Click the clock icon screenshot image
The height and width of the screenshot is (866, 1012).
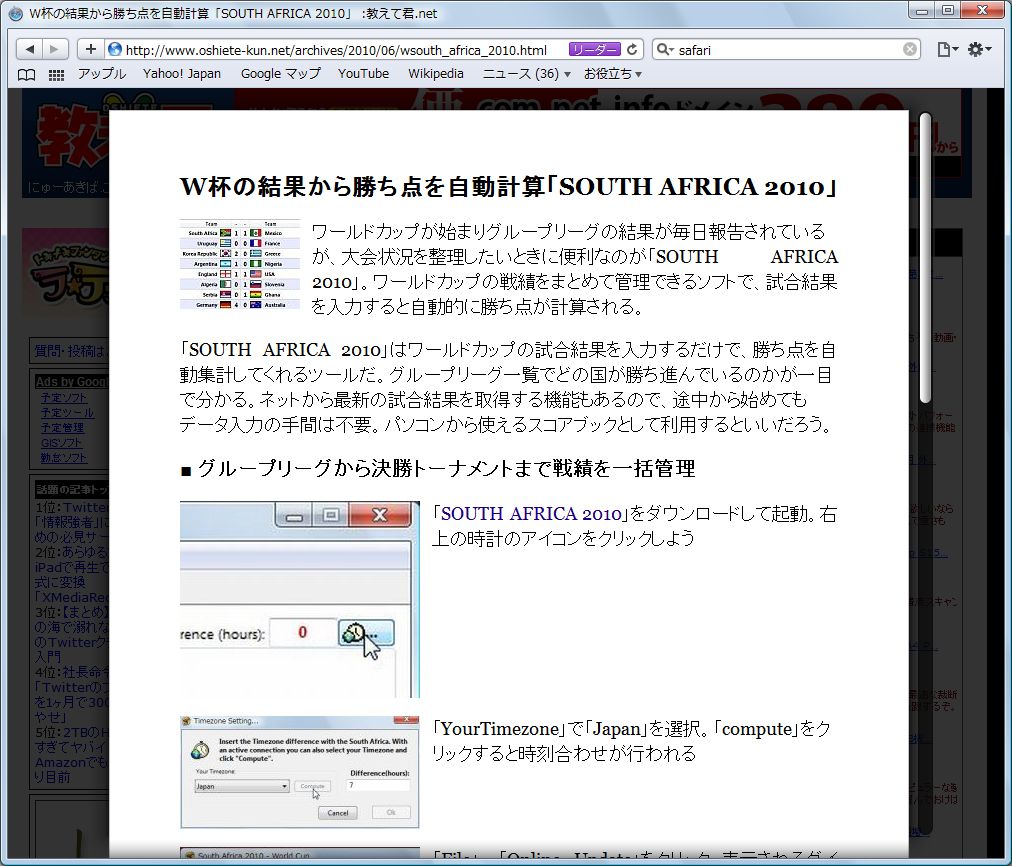tap(299, 599)
